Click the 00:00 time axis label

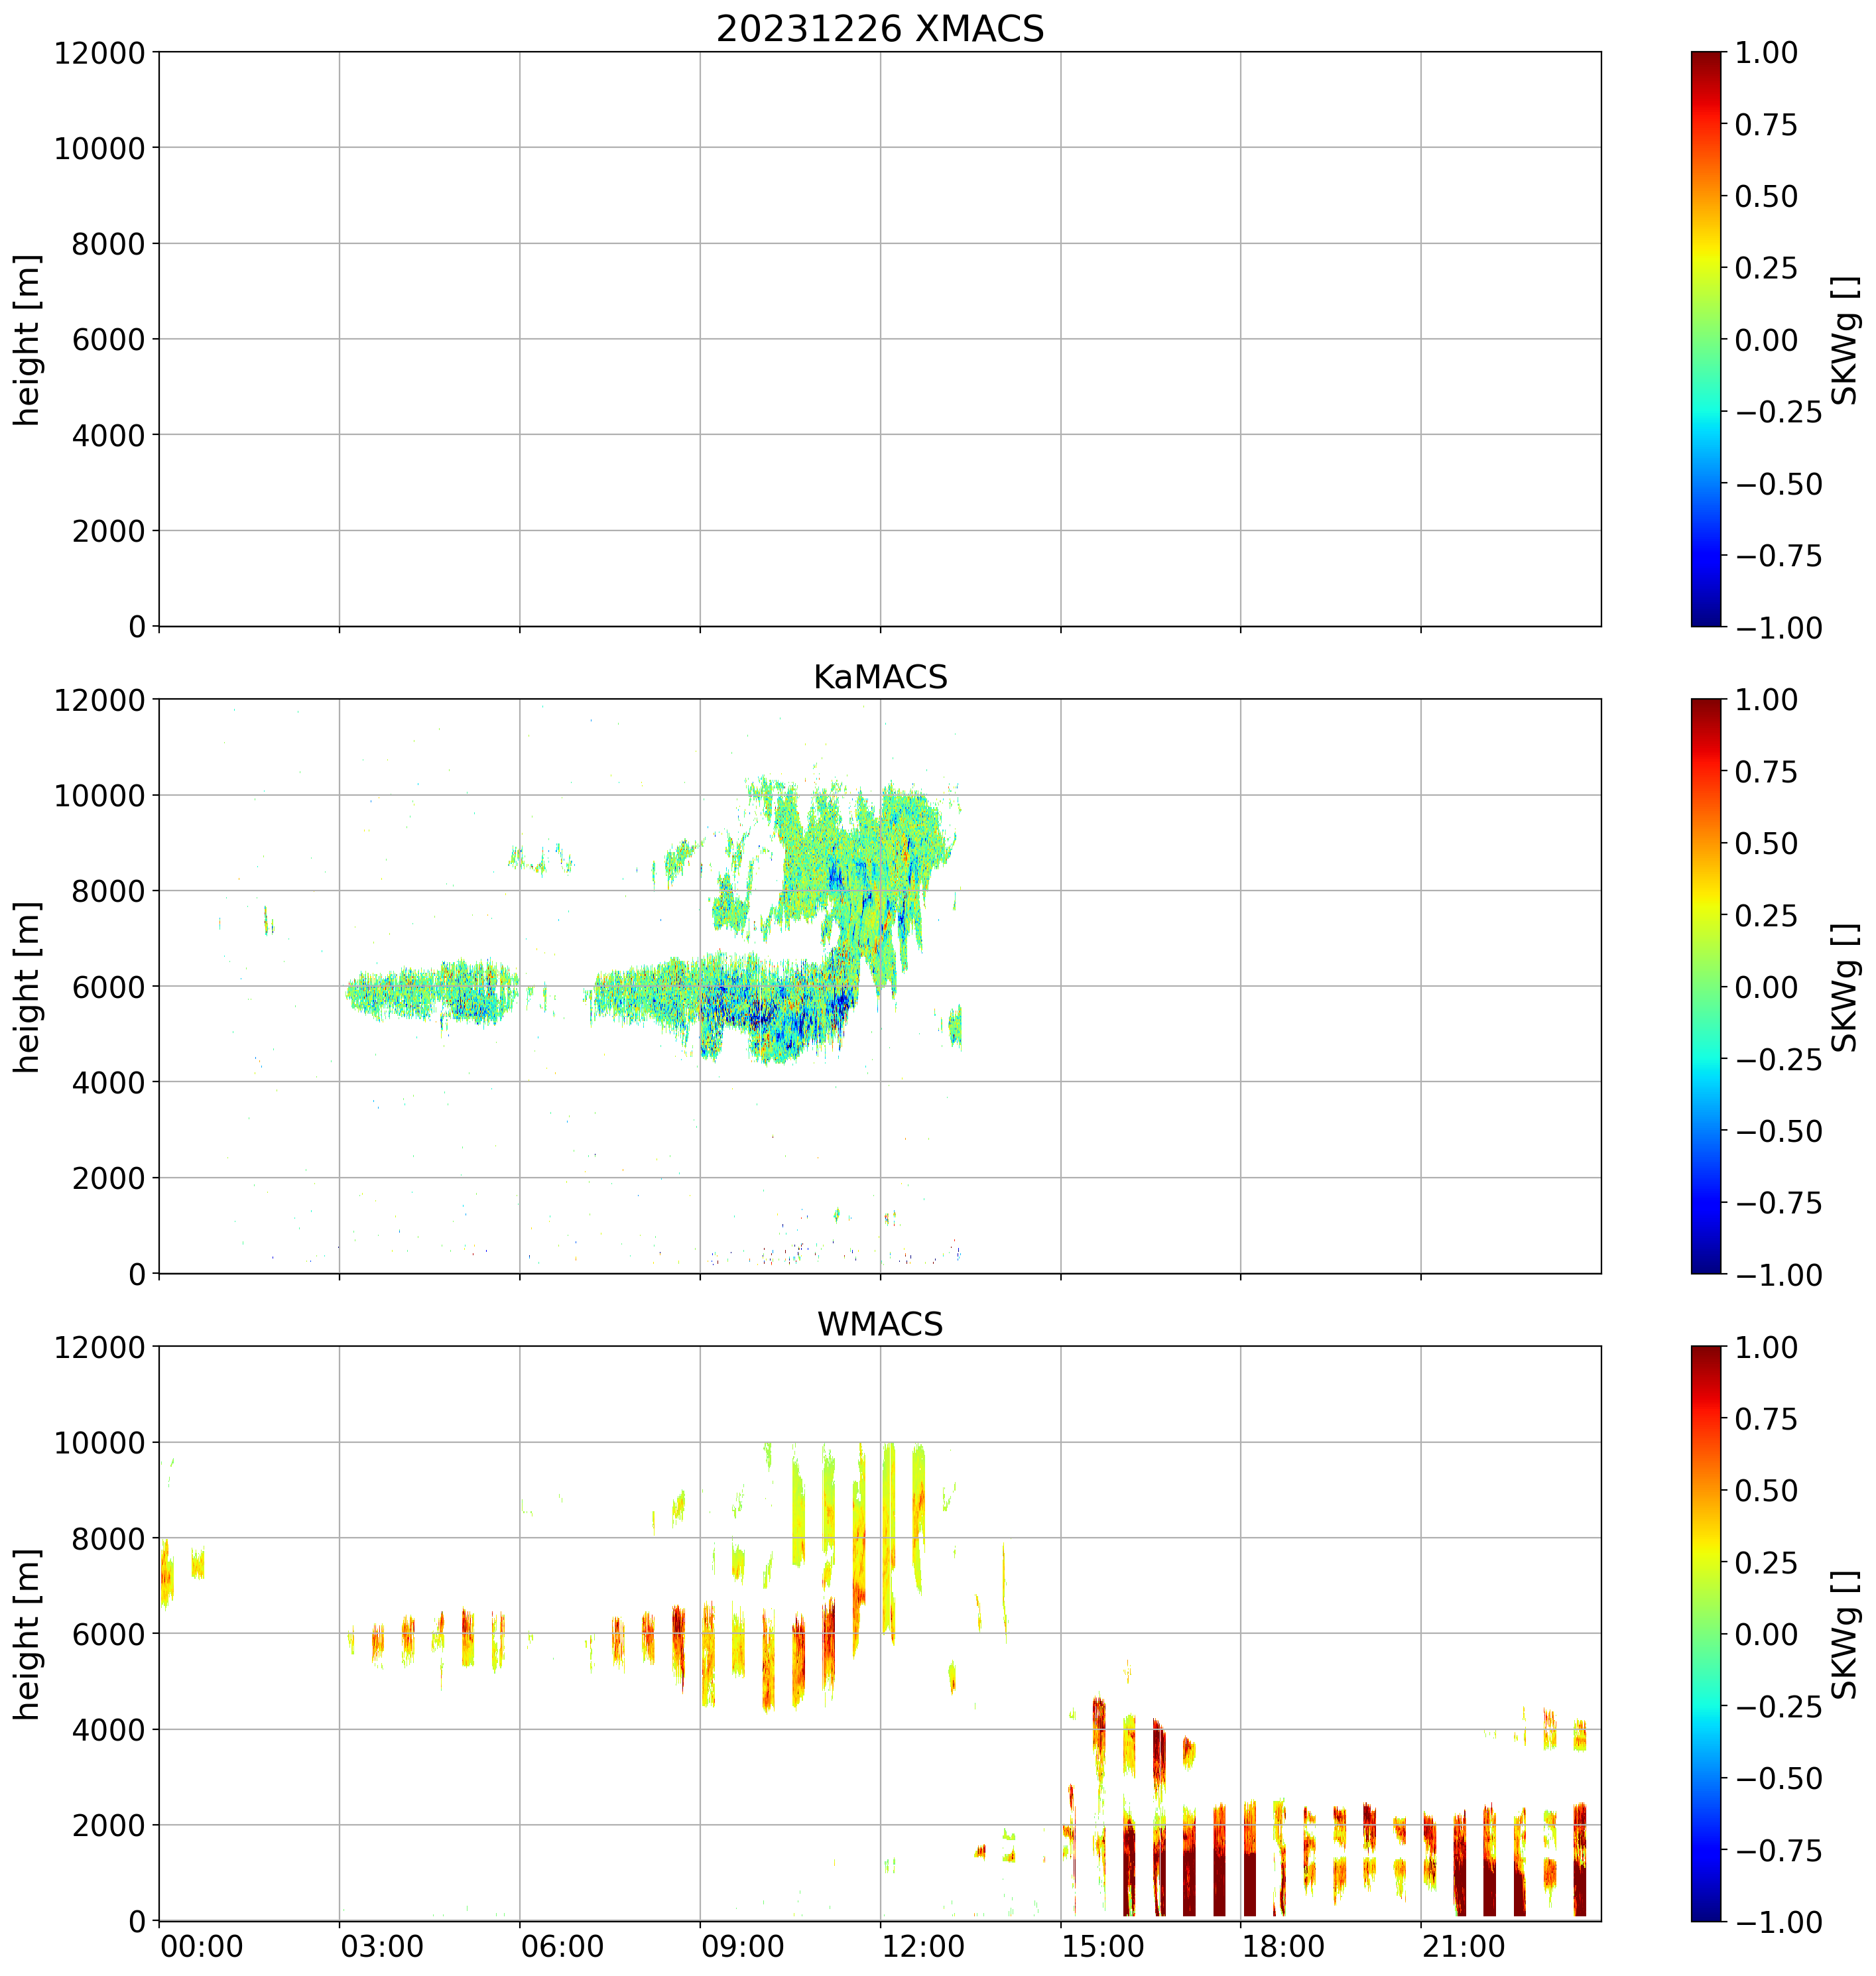(202, 1947)
